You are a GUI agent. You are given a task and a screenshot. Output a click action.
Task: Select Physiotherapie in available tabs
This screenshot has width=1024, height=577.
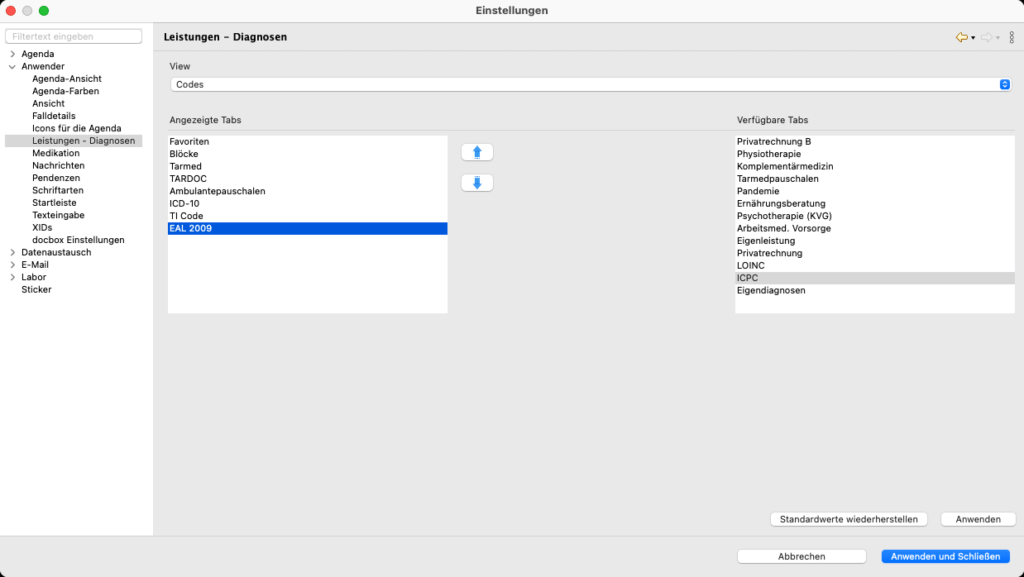[769, 154]
